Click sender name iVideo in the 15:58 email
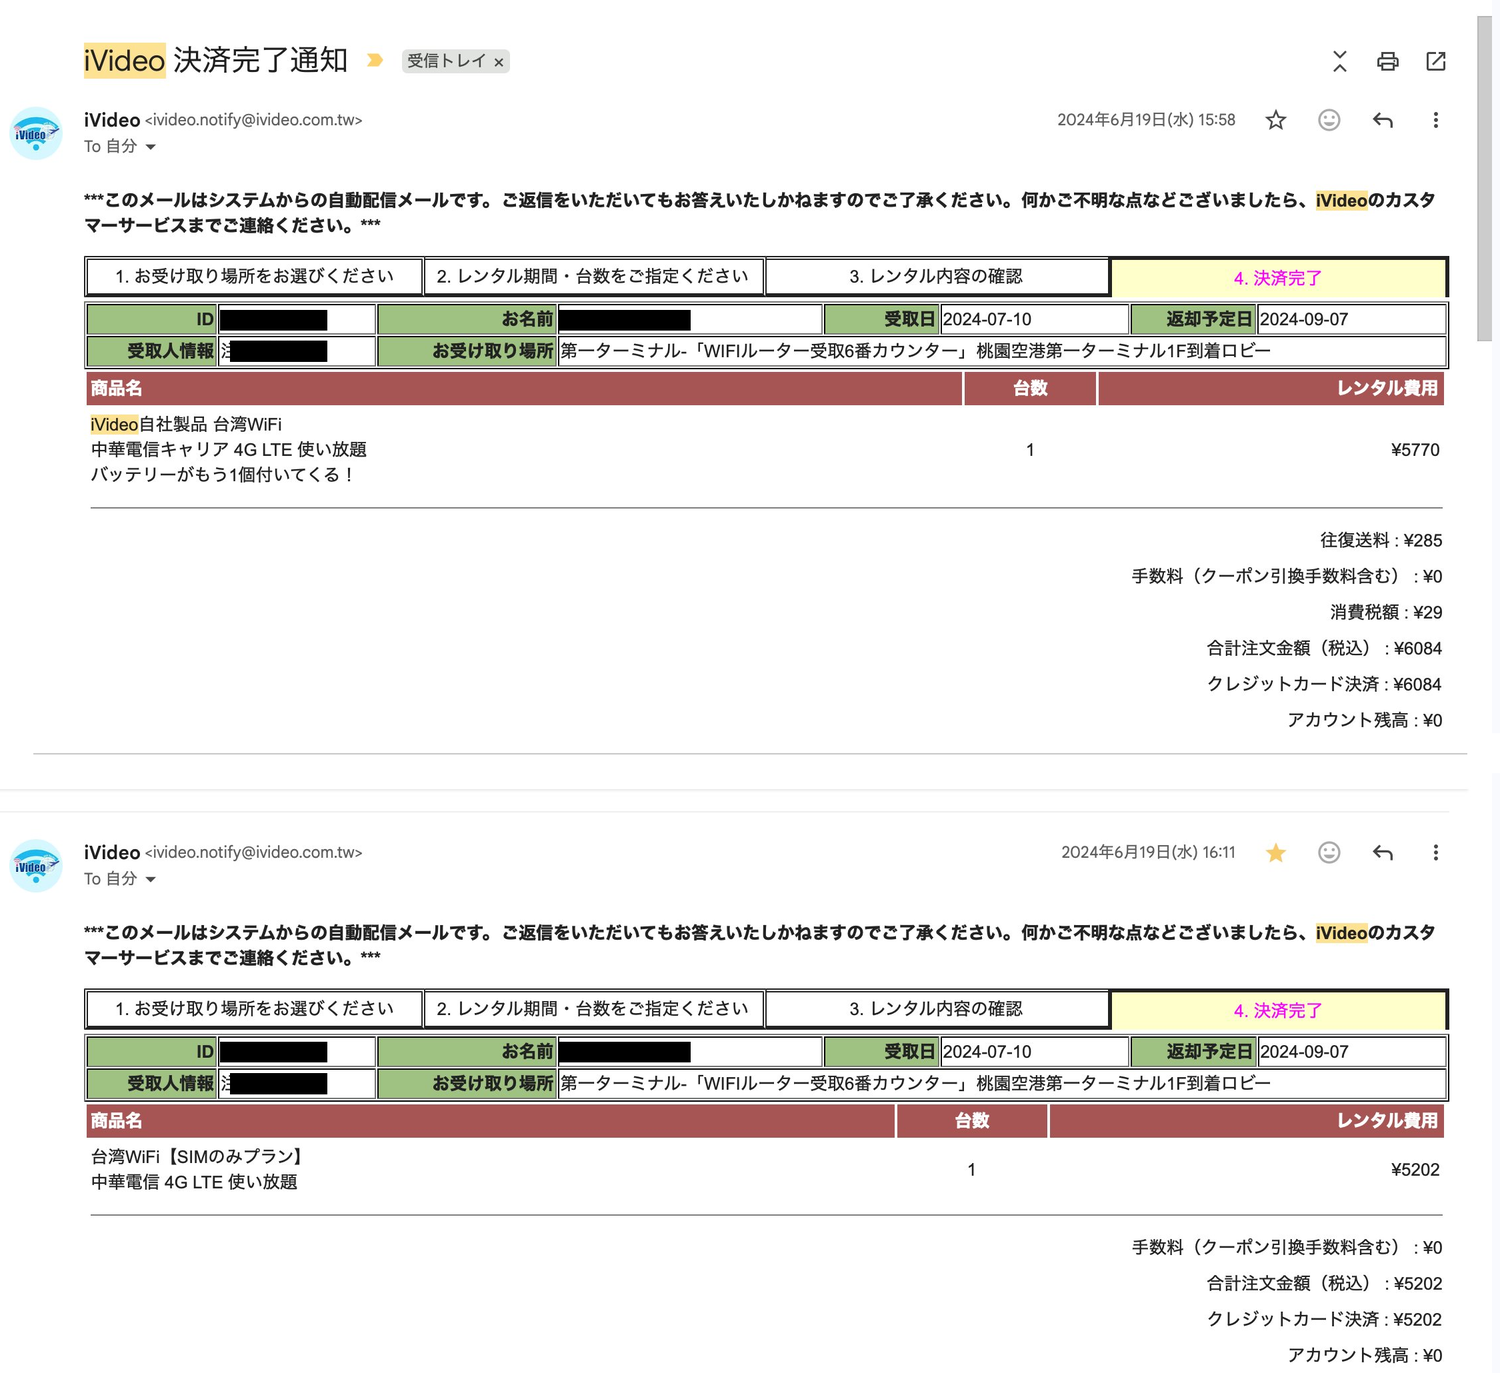The image size is (1500, 1373). point(112,120)
